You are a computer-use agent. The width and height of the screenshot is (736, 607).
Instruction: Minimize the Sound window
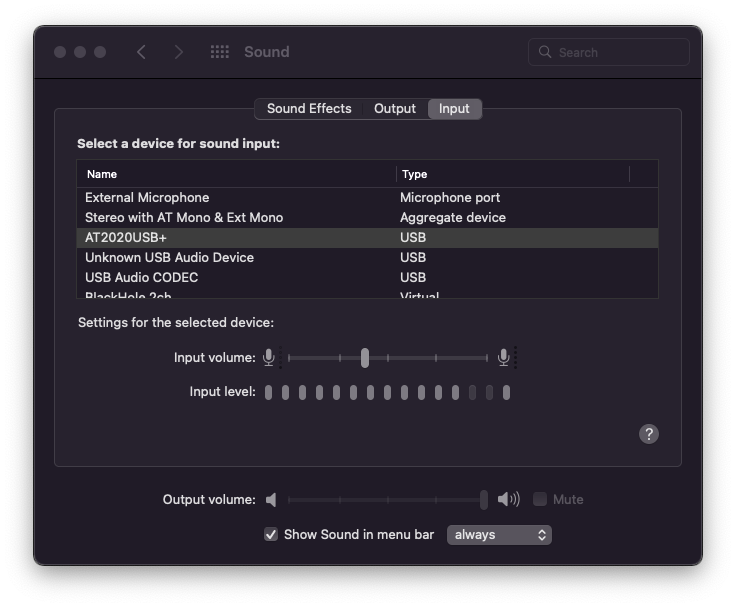pos(80,52)
